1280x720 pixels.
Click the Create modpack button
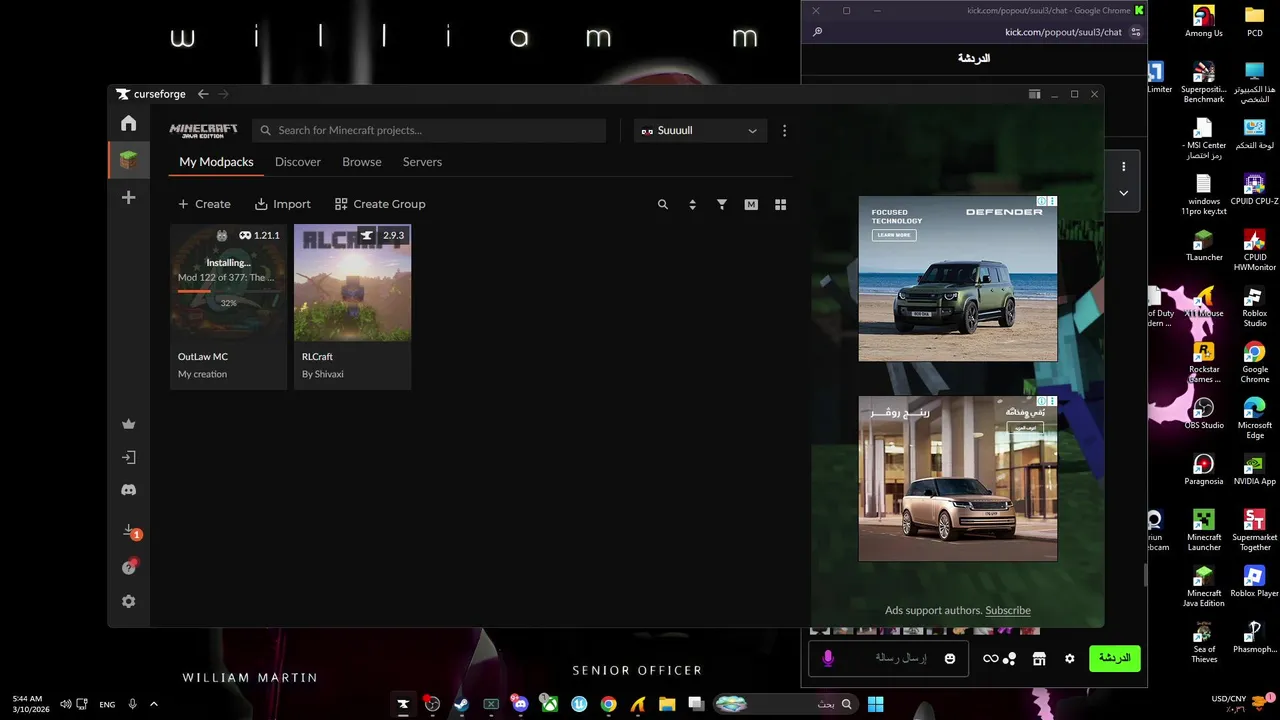coord(204,204)
